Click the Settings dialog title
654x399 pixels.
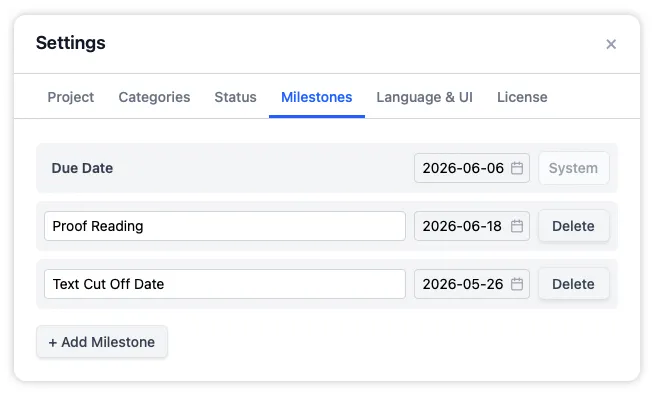point(70,43)
